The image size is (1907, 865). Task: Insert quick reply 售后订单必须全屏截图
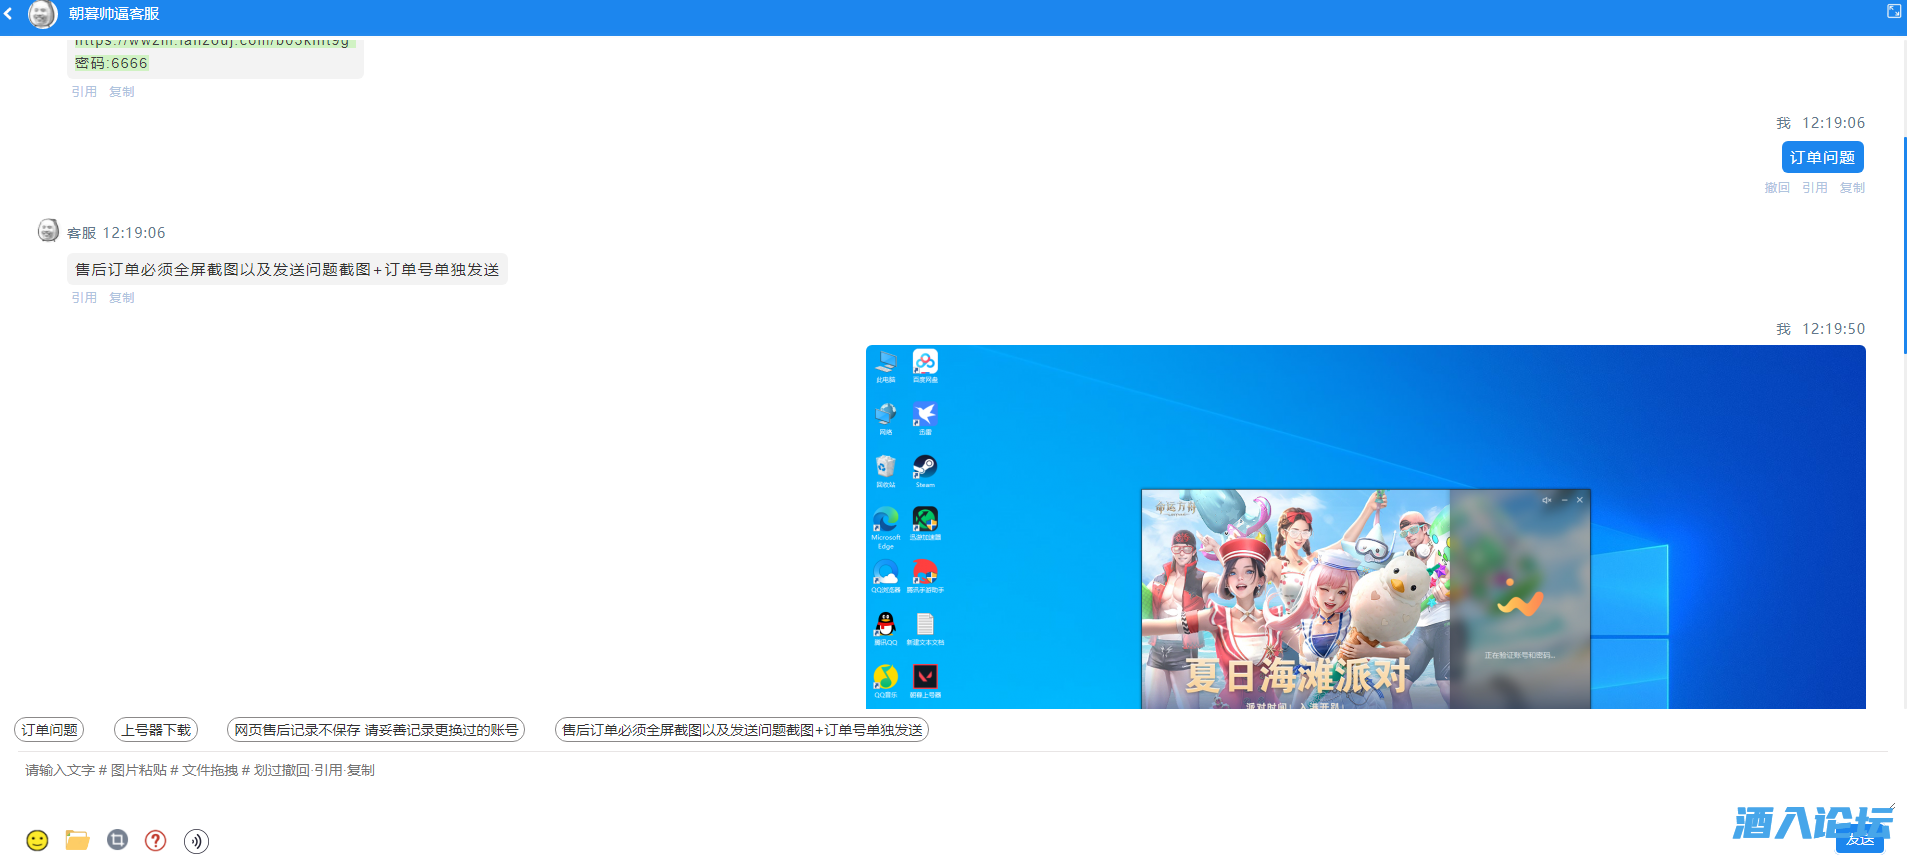(x=742, y=730)
